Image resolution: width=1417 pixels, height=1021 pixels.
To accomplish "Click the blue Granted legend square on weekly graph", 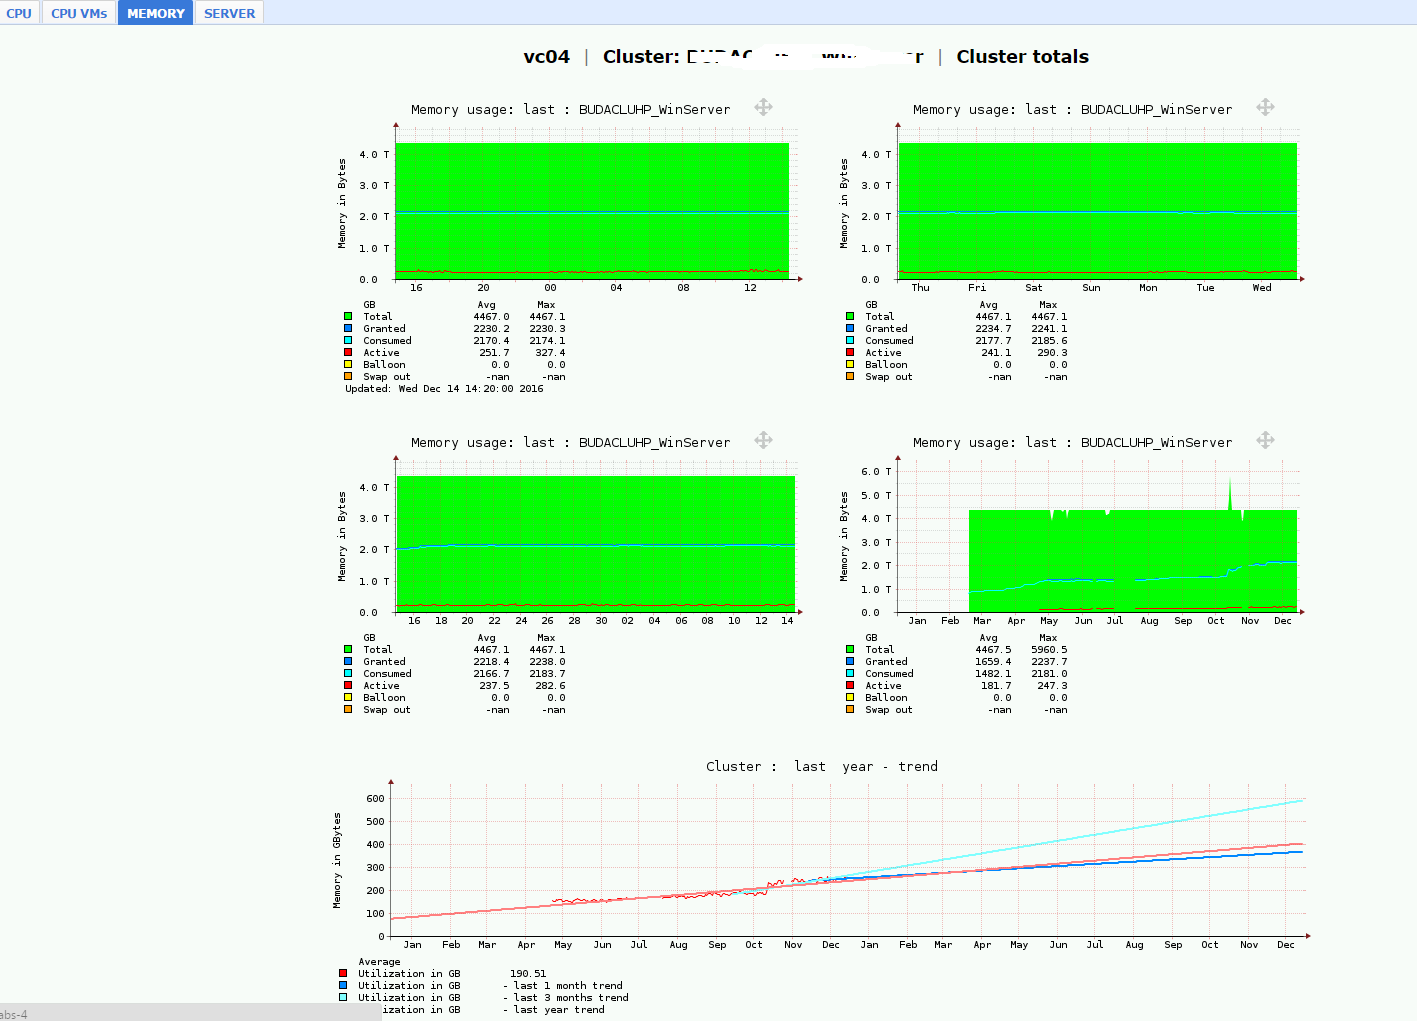I will (x=849, y=328).
